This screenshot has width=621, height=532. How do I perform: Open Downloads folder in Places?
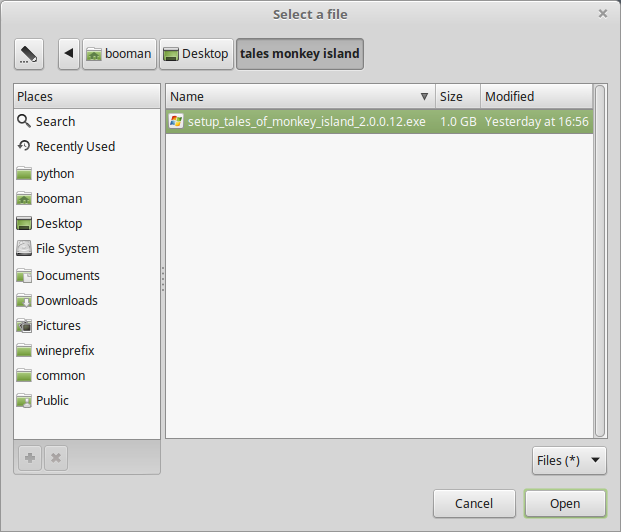(87, 300)
